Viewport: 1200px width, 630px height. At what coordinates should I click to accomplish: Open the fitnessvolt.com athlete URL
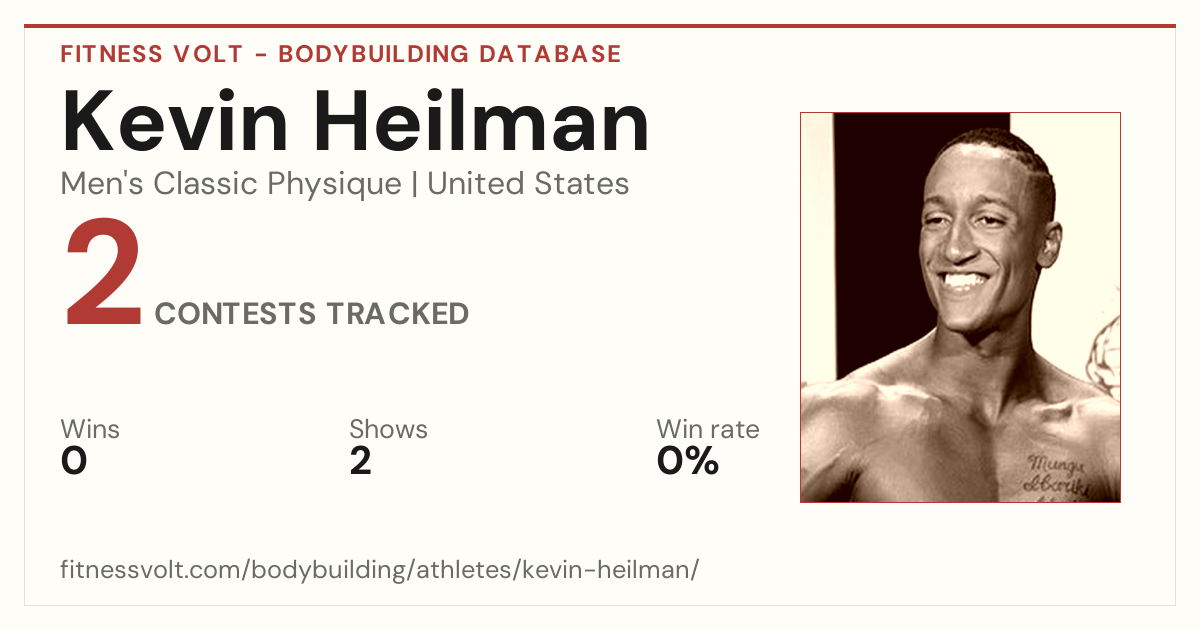(x=380, y=570)
